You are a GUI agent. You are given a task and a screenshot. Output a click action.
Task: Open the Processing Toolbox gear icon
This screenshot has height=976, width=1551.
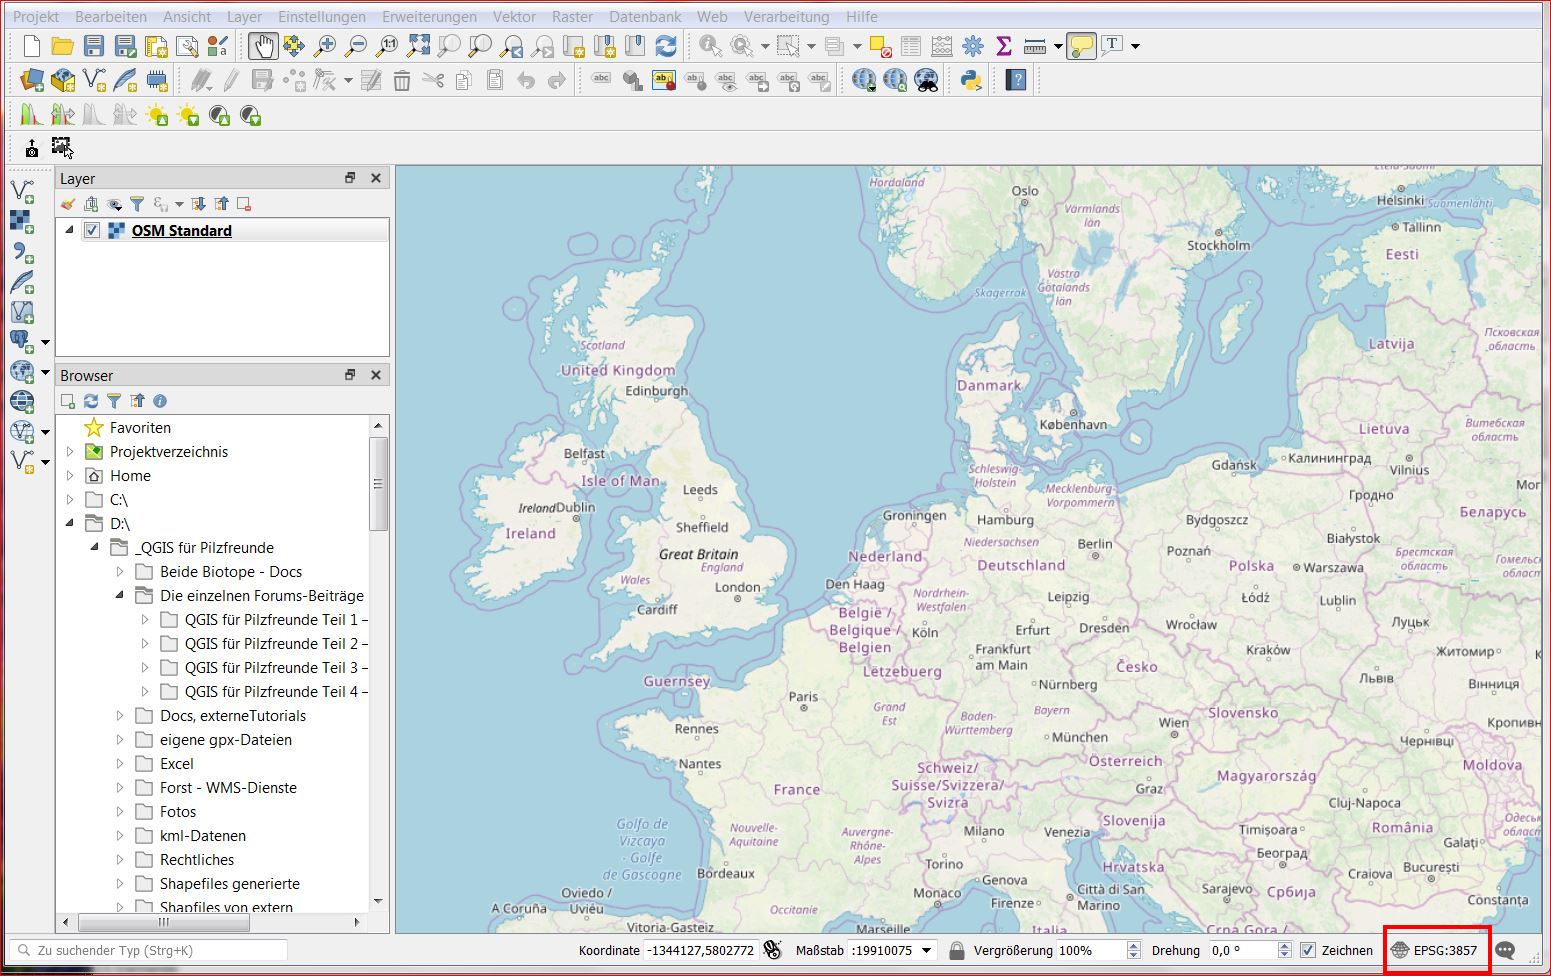pos(972,46)
